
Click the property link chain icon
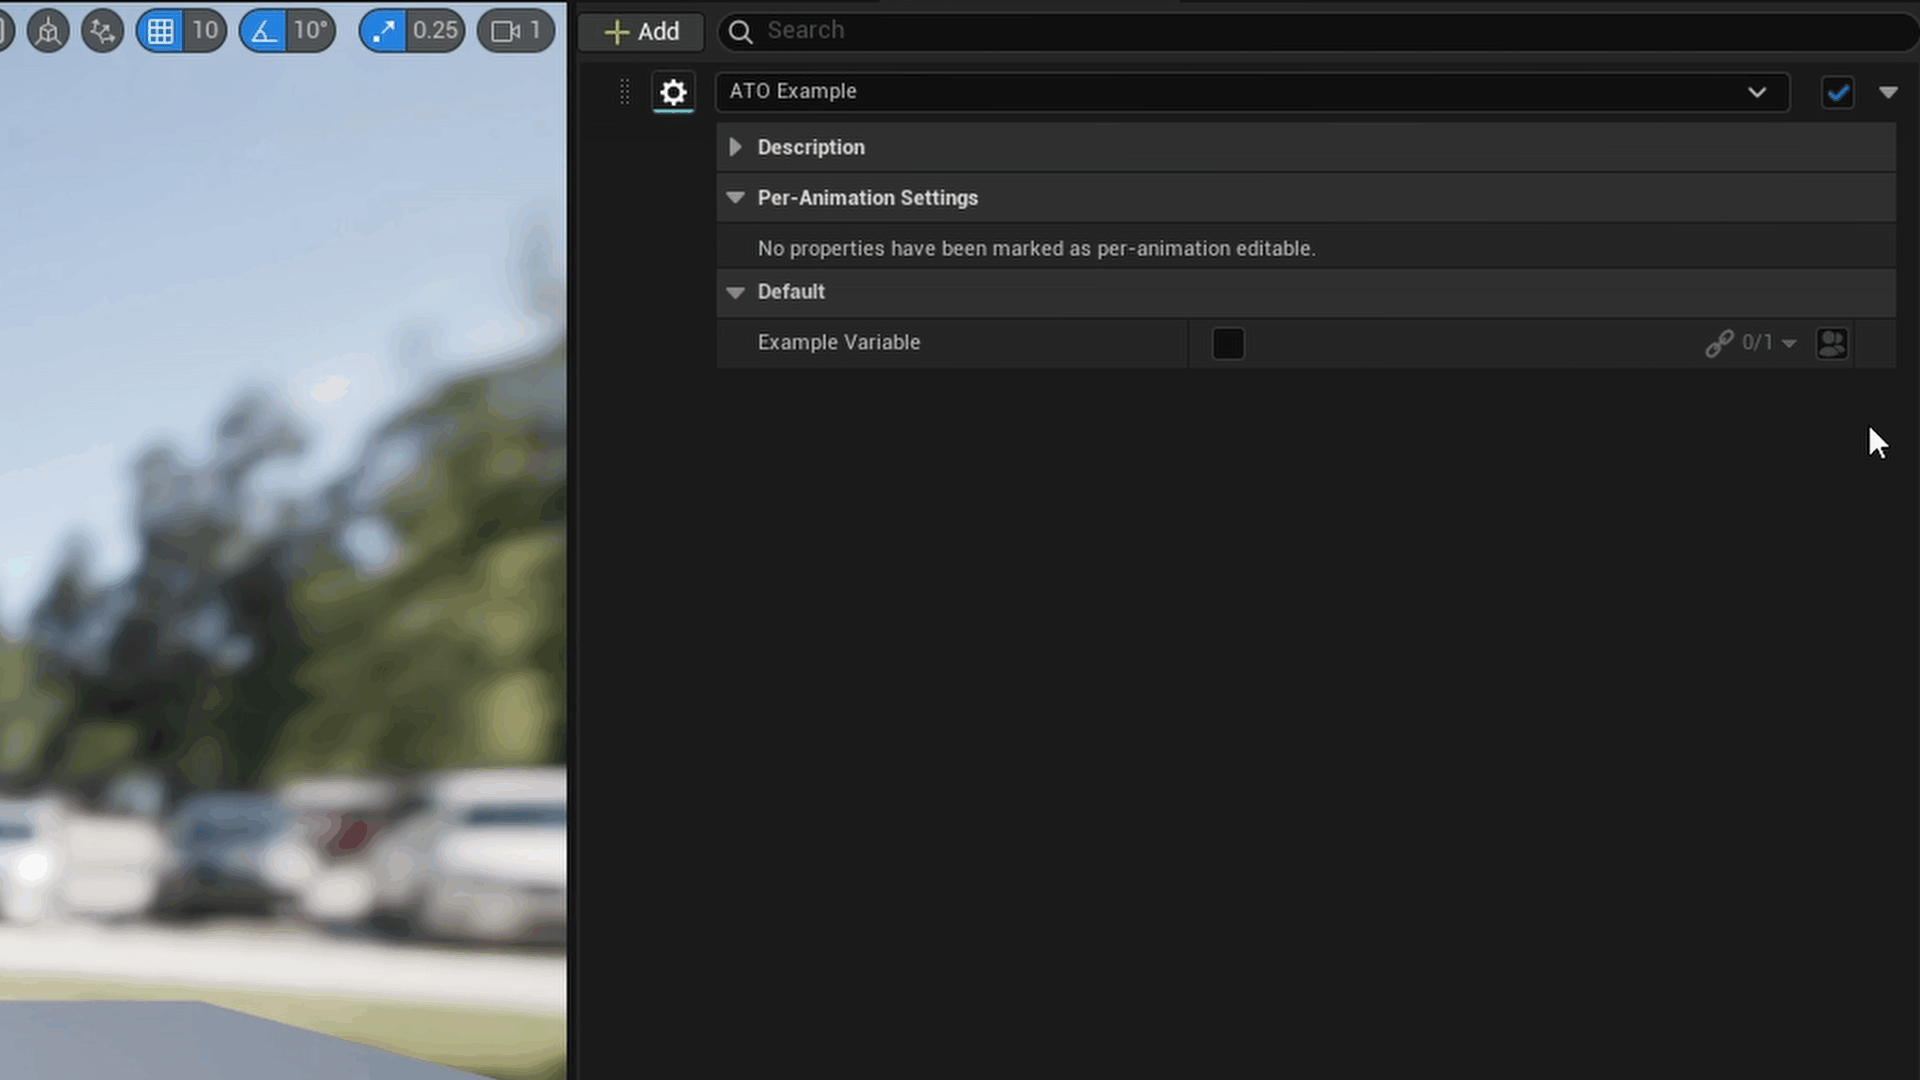(1719, 343)
